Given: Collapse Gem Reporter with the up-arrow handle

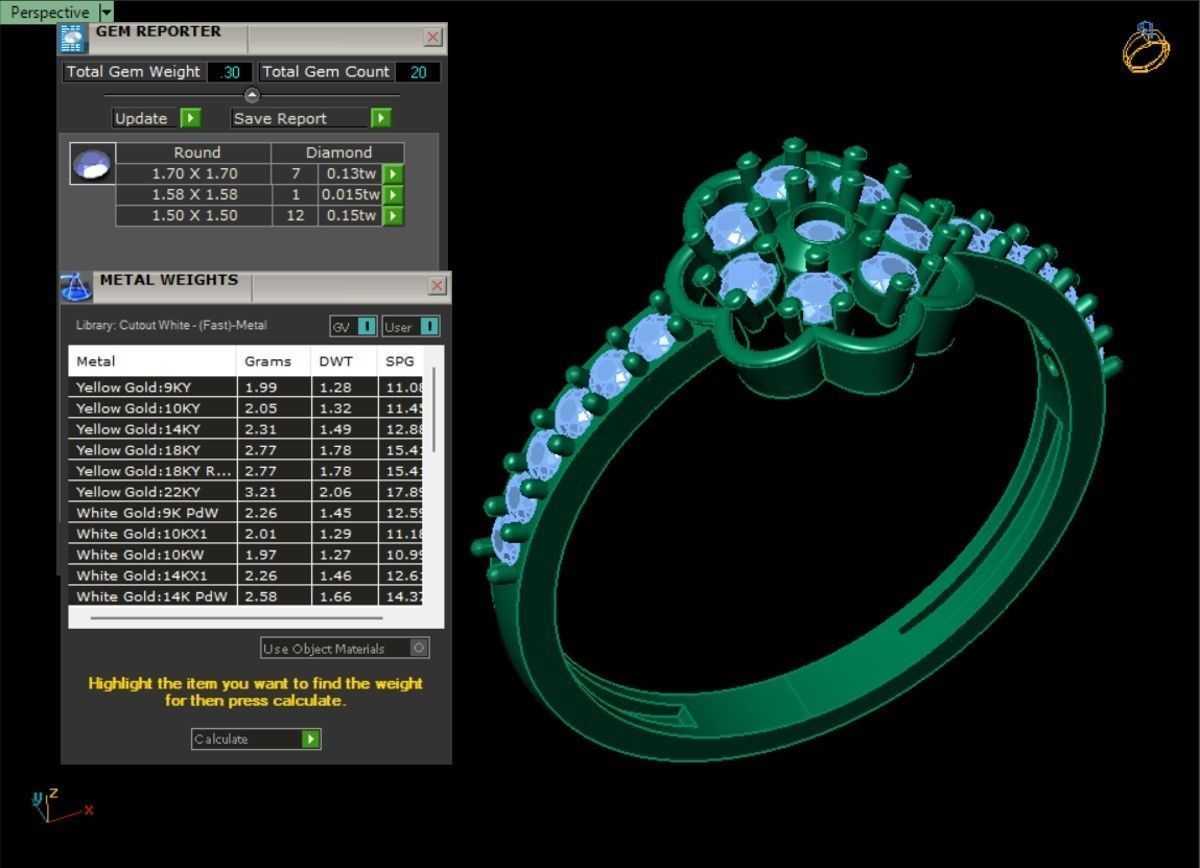Looking at the screenshot, I should tap(252, 95).
